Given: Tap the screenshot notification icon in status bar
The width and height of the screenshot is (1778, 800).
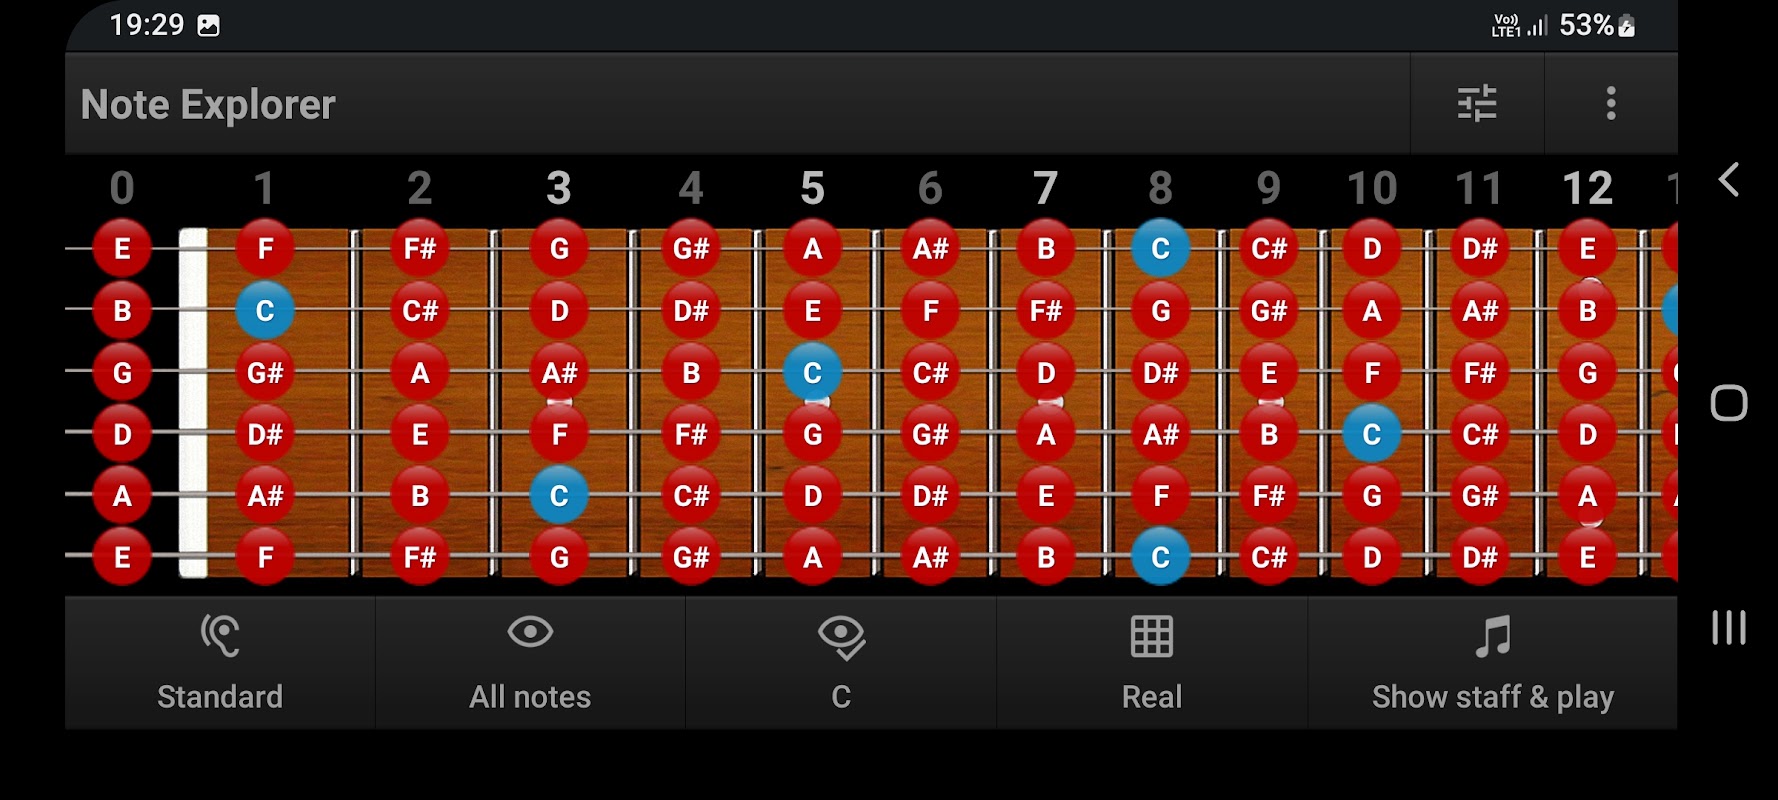Looking at the screenshot, I should [208, 26].
